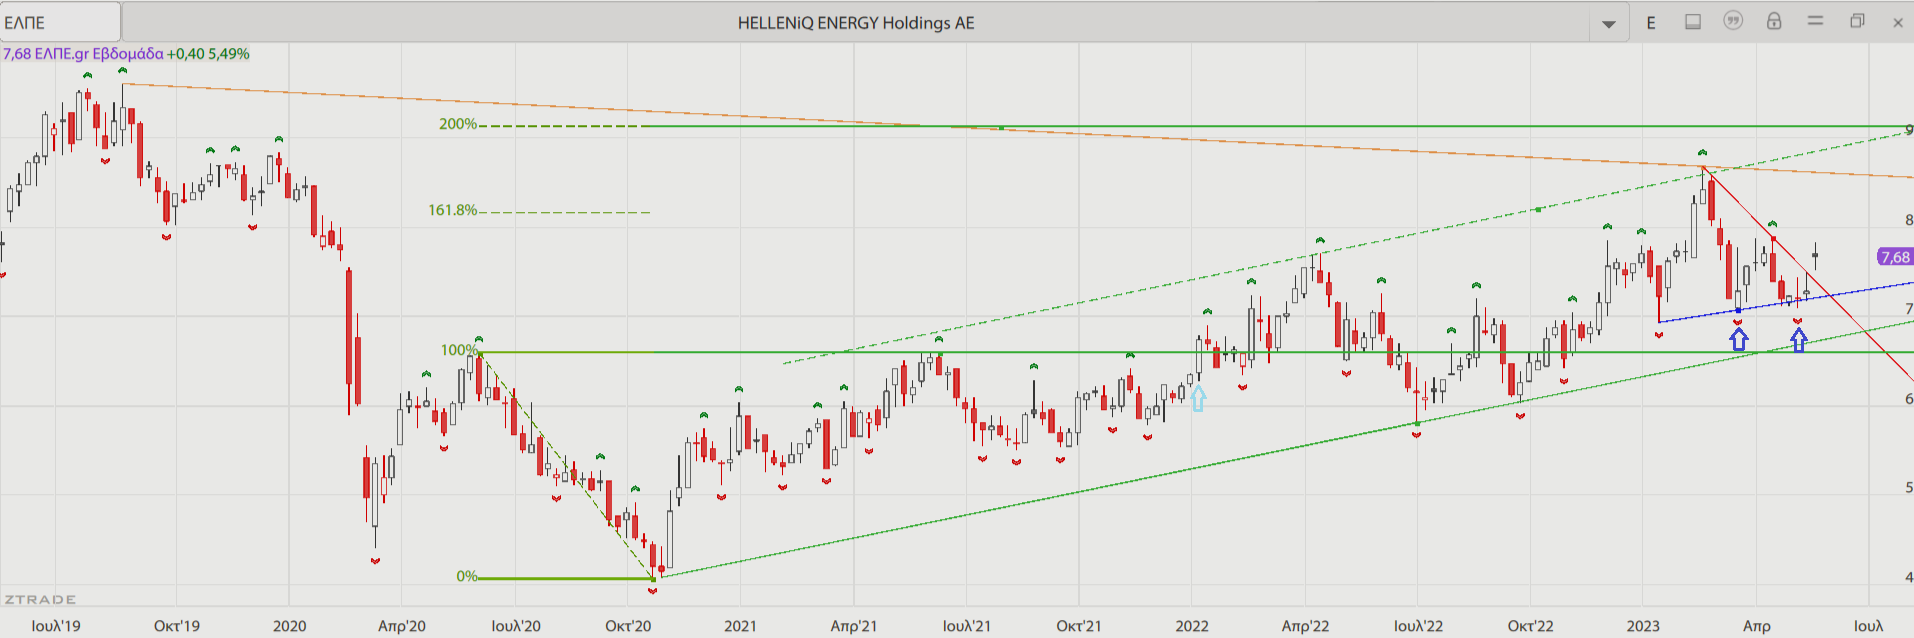
Task: Click the 6 price axis label
Action: (x=1909, y=399)
